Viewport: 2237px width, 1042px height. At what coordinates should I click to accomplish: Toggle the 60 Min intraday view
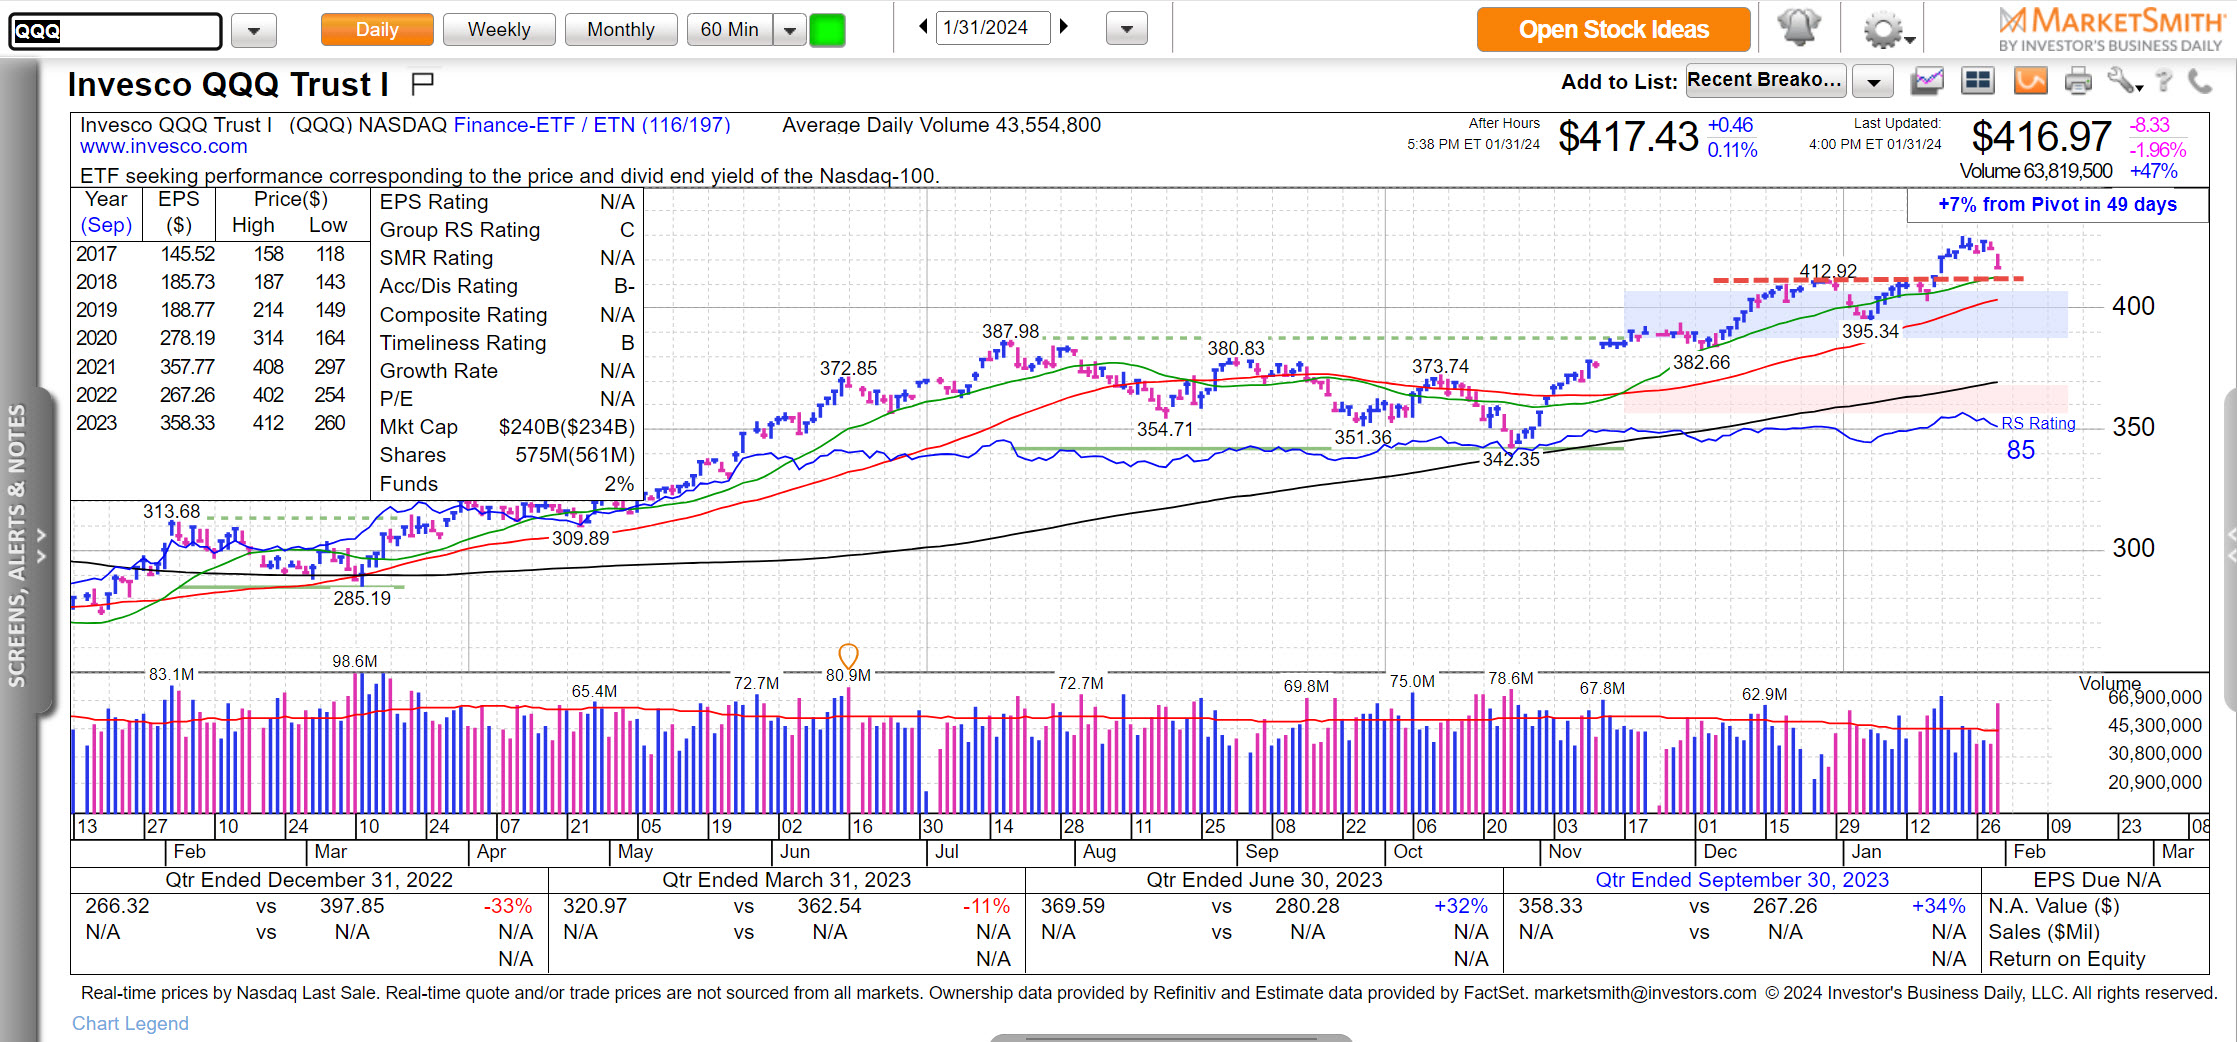point(730,29)
